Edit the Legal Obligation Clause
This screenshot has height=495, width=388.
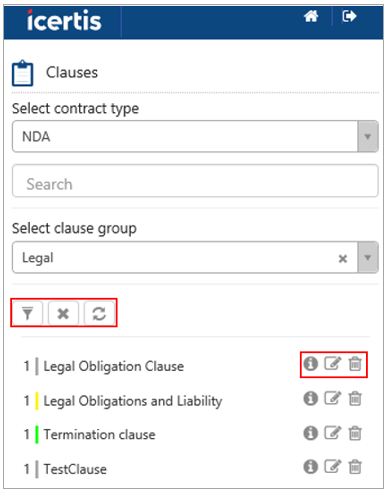[x=333, y=364]
